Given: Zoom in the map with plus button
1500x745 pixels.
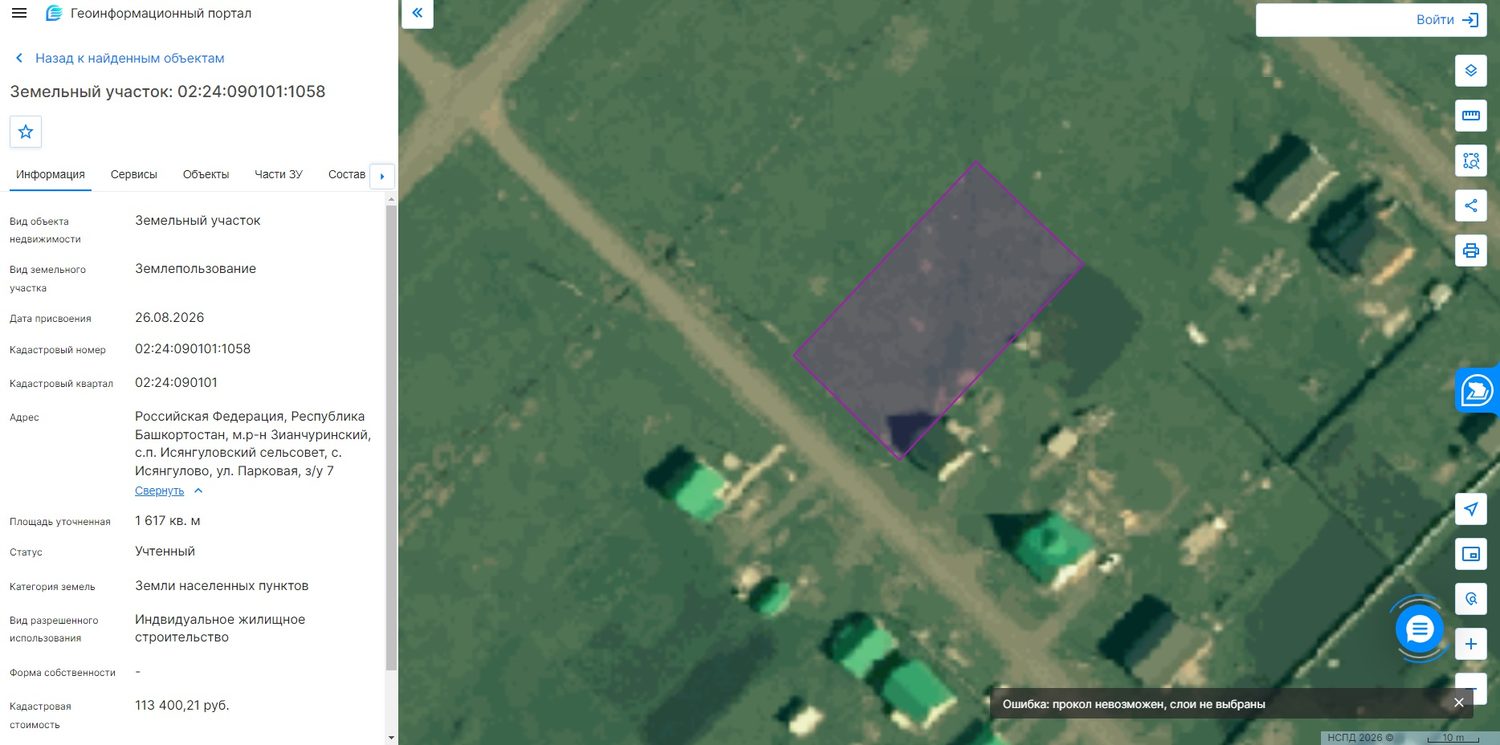Looking at the screenshot, I should click(1471, 644).
